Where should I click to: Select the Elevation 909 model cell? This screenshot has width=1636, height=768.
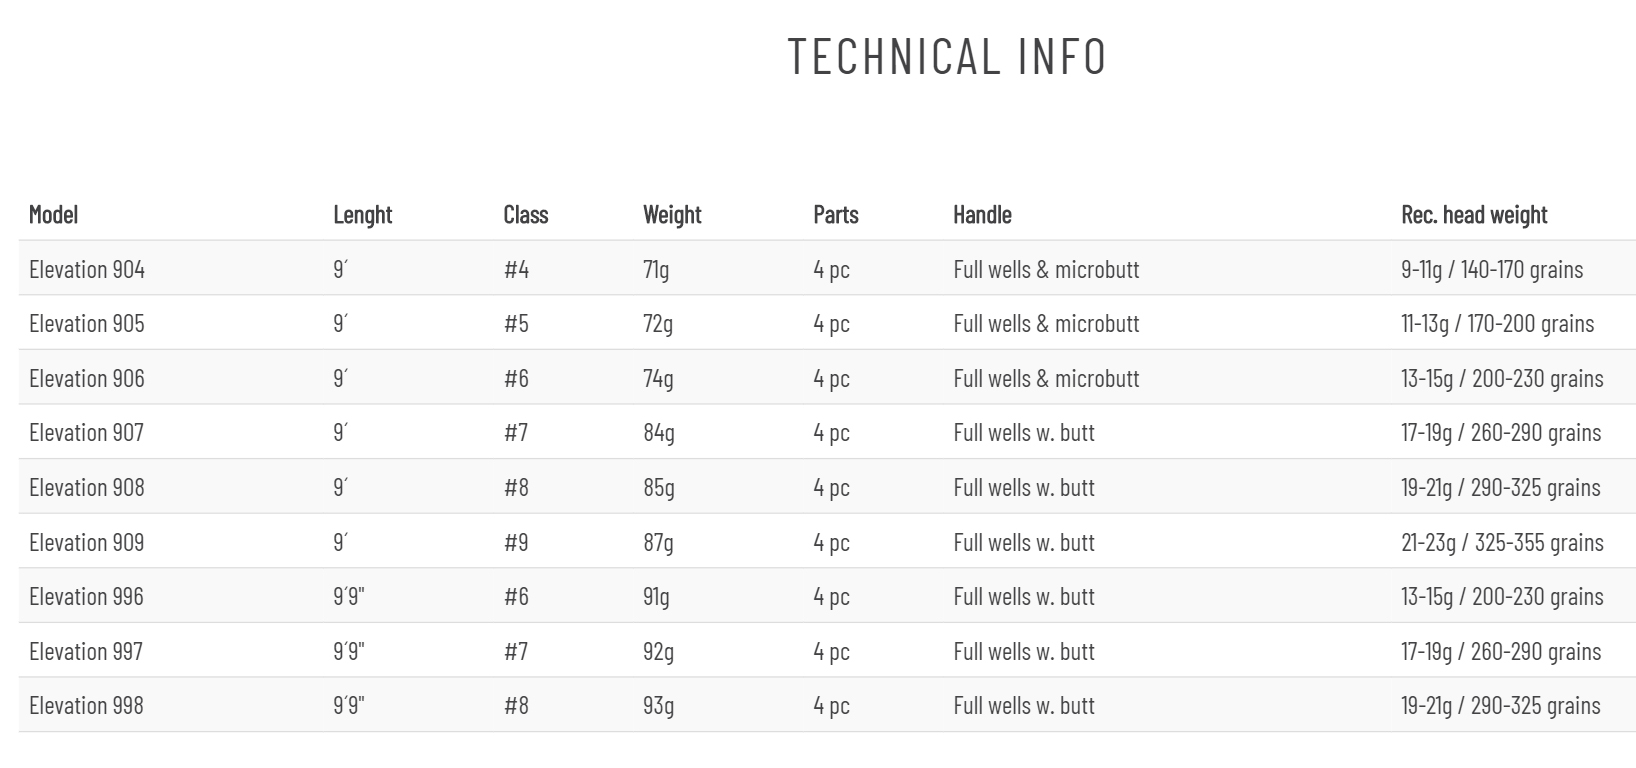(86, 542)
